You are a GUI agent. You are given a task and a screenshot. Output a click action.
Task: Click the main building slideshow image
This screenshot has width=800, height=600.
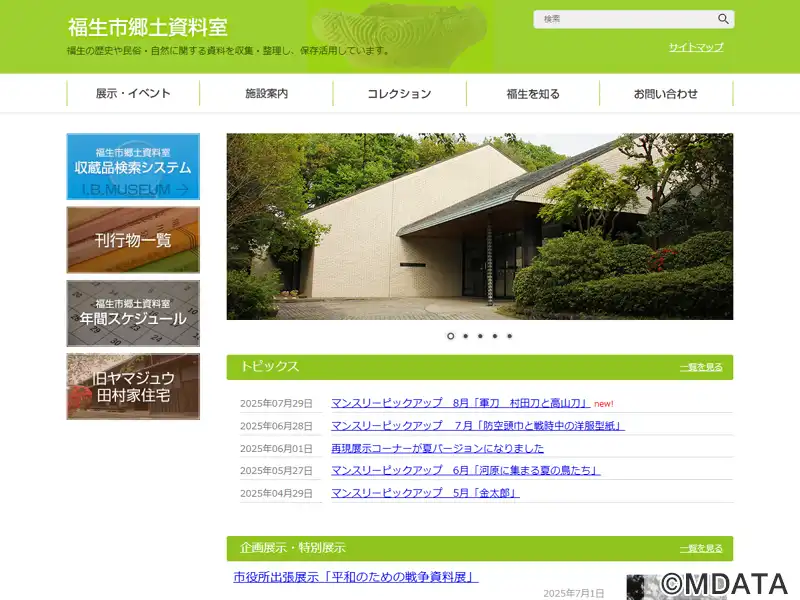(480, 227)
